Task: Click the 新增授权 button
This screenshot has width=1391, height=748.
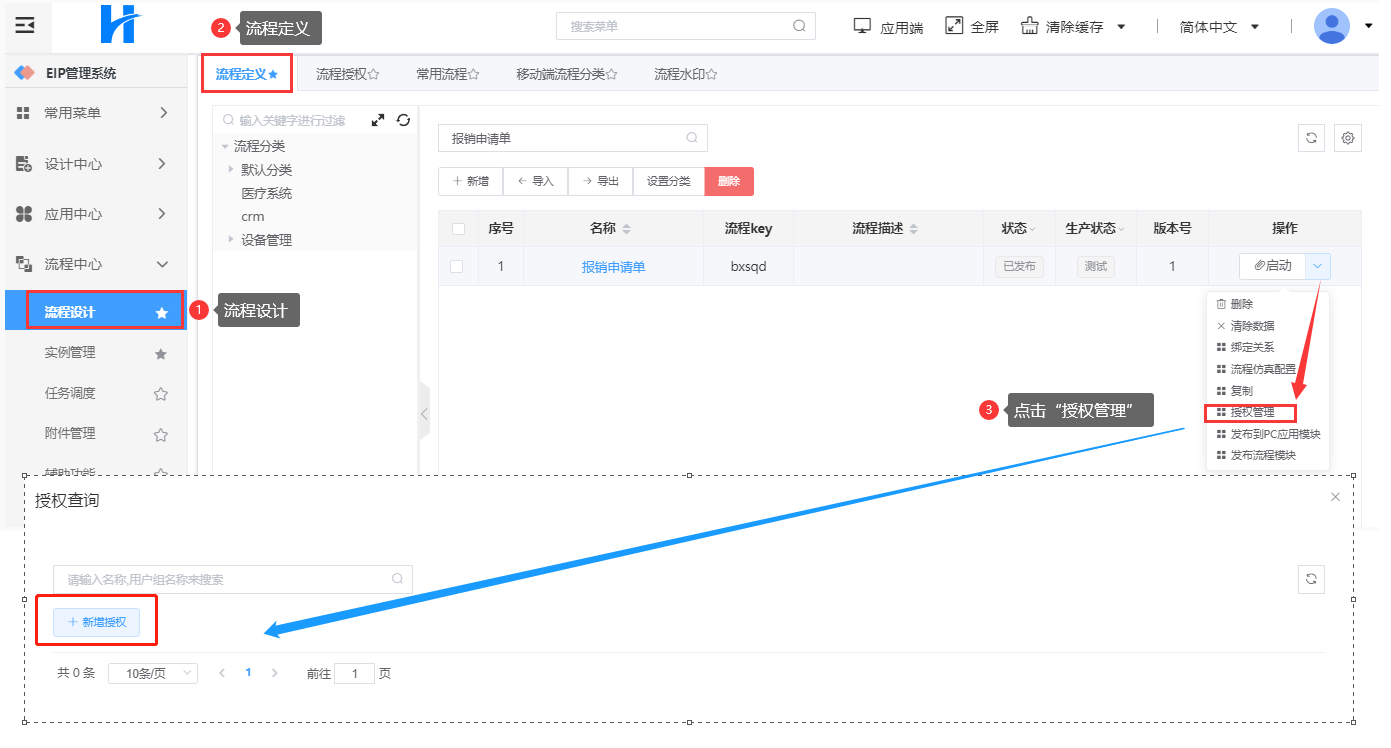Action: coord(96,622)
